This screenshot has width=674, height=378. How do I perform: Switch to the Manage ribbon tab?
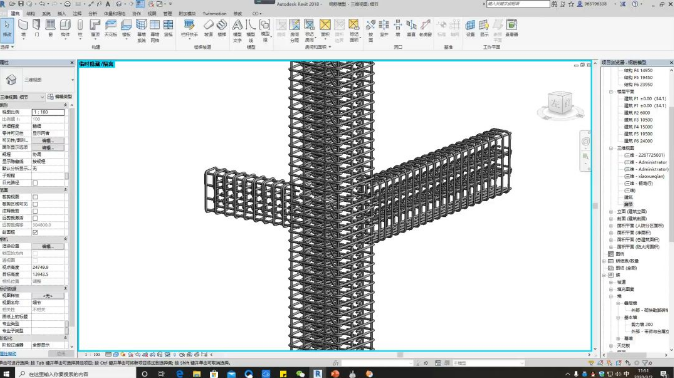[x=167, y=13]
